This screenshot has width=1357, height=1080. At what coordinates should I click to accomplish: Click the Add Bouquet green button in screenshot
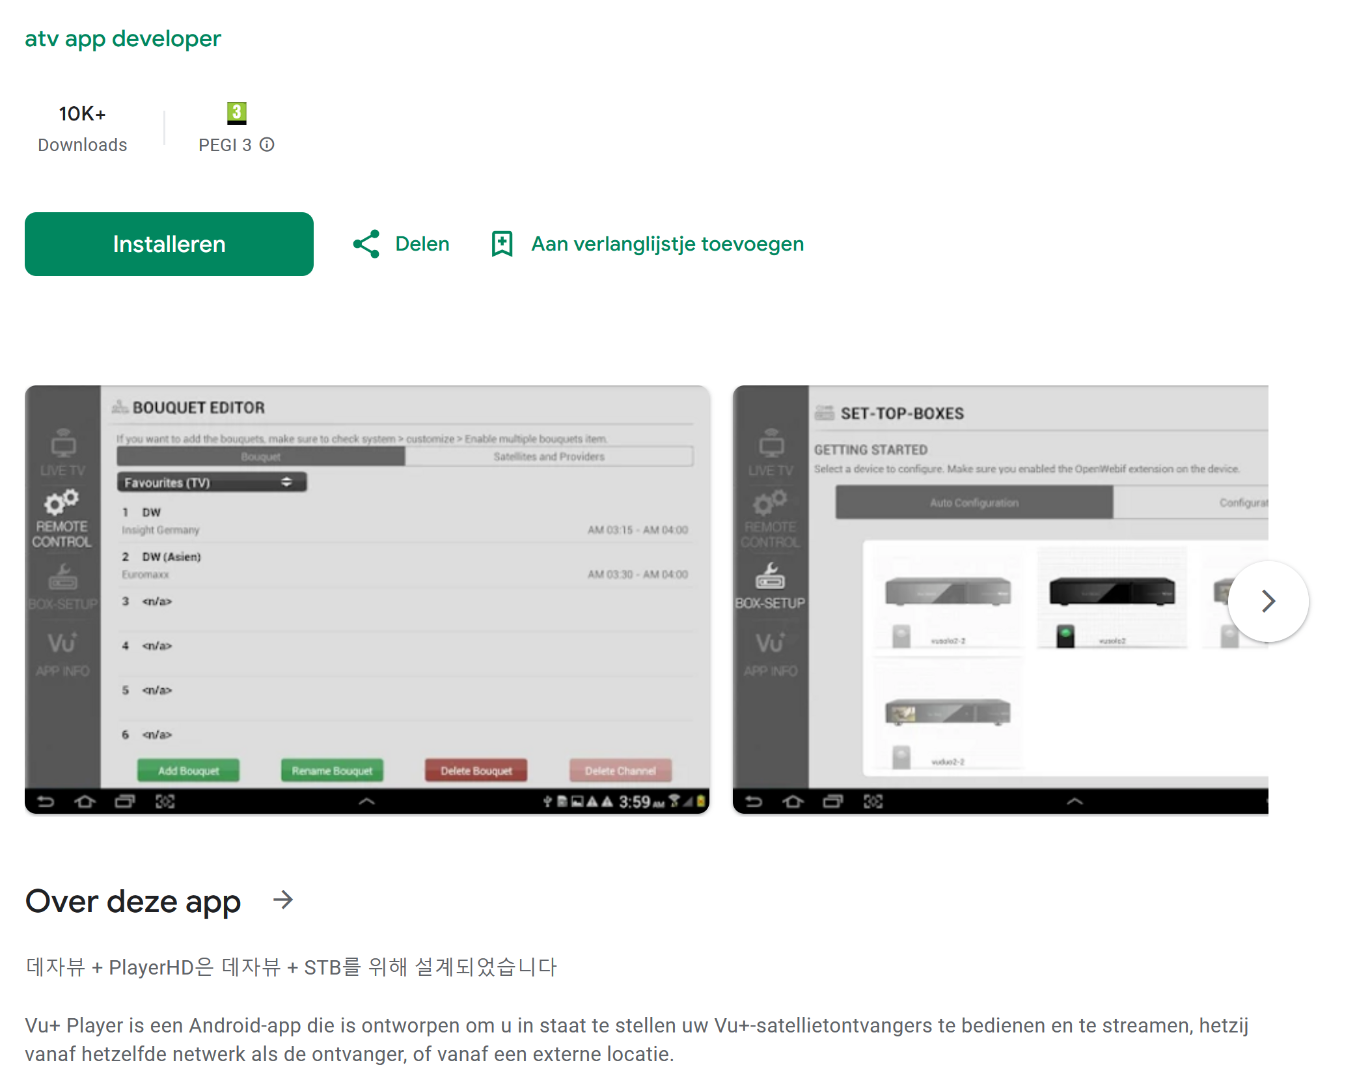(x=189, y=770)
